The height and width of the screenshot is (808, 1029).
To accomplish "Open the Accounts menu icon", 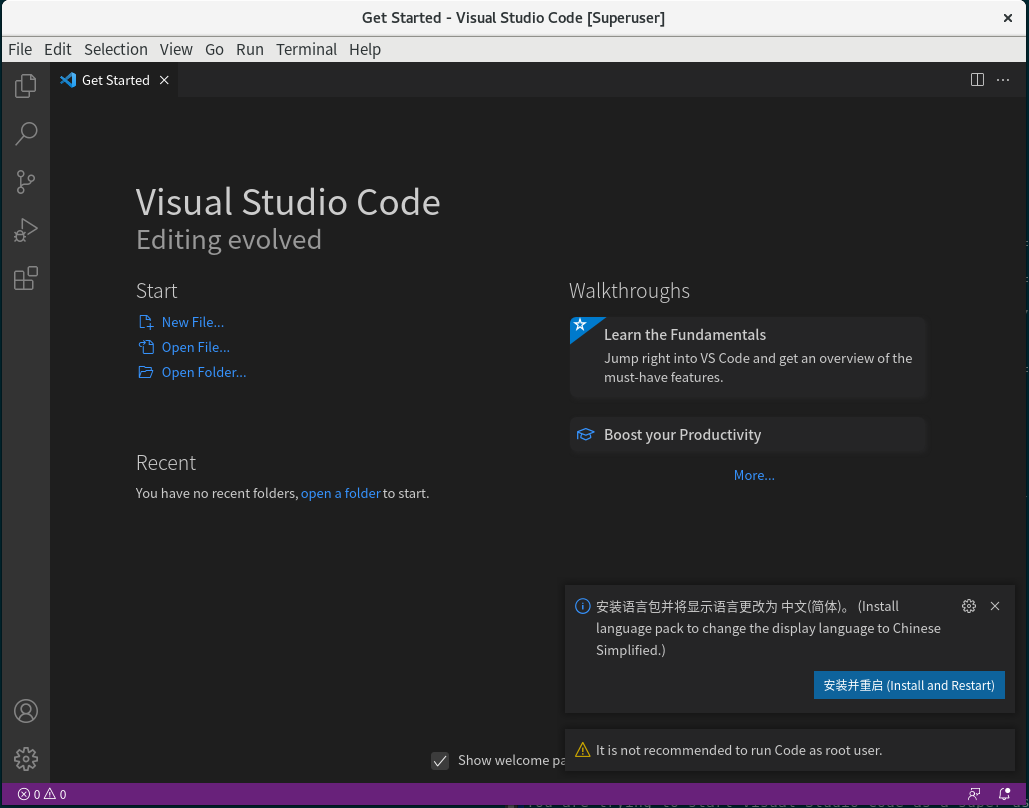I will click(x=26, y=711).
